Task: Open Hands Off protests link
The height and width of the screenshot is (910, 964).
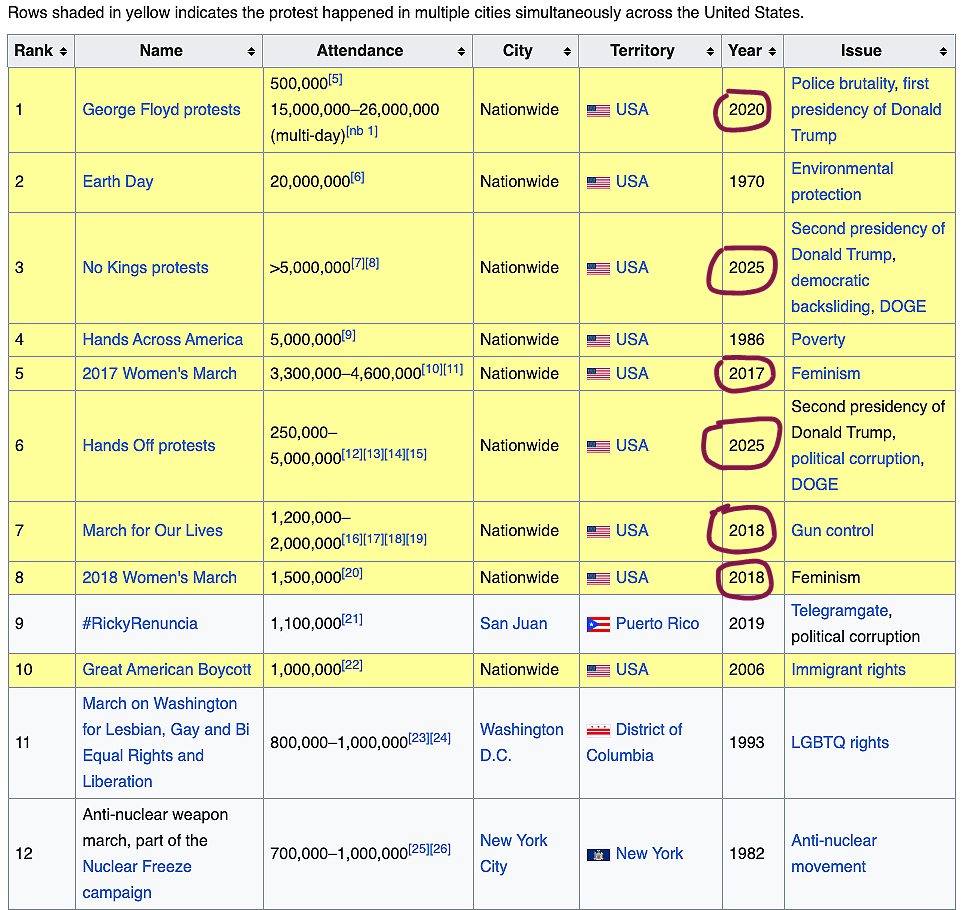Action: pos(149,445)
